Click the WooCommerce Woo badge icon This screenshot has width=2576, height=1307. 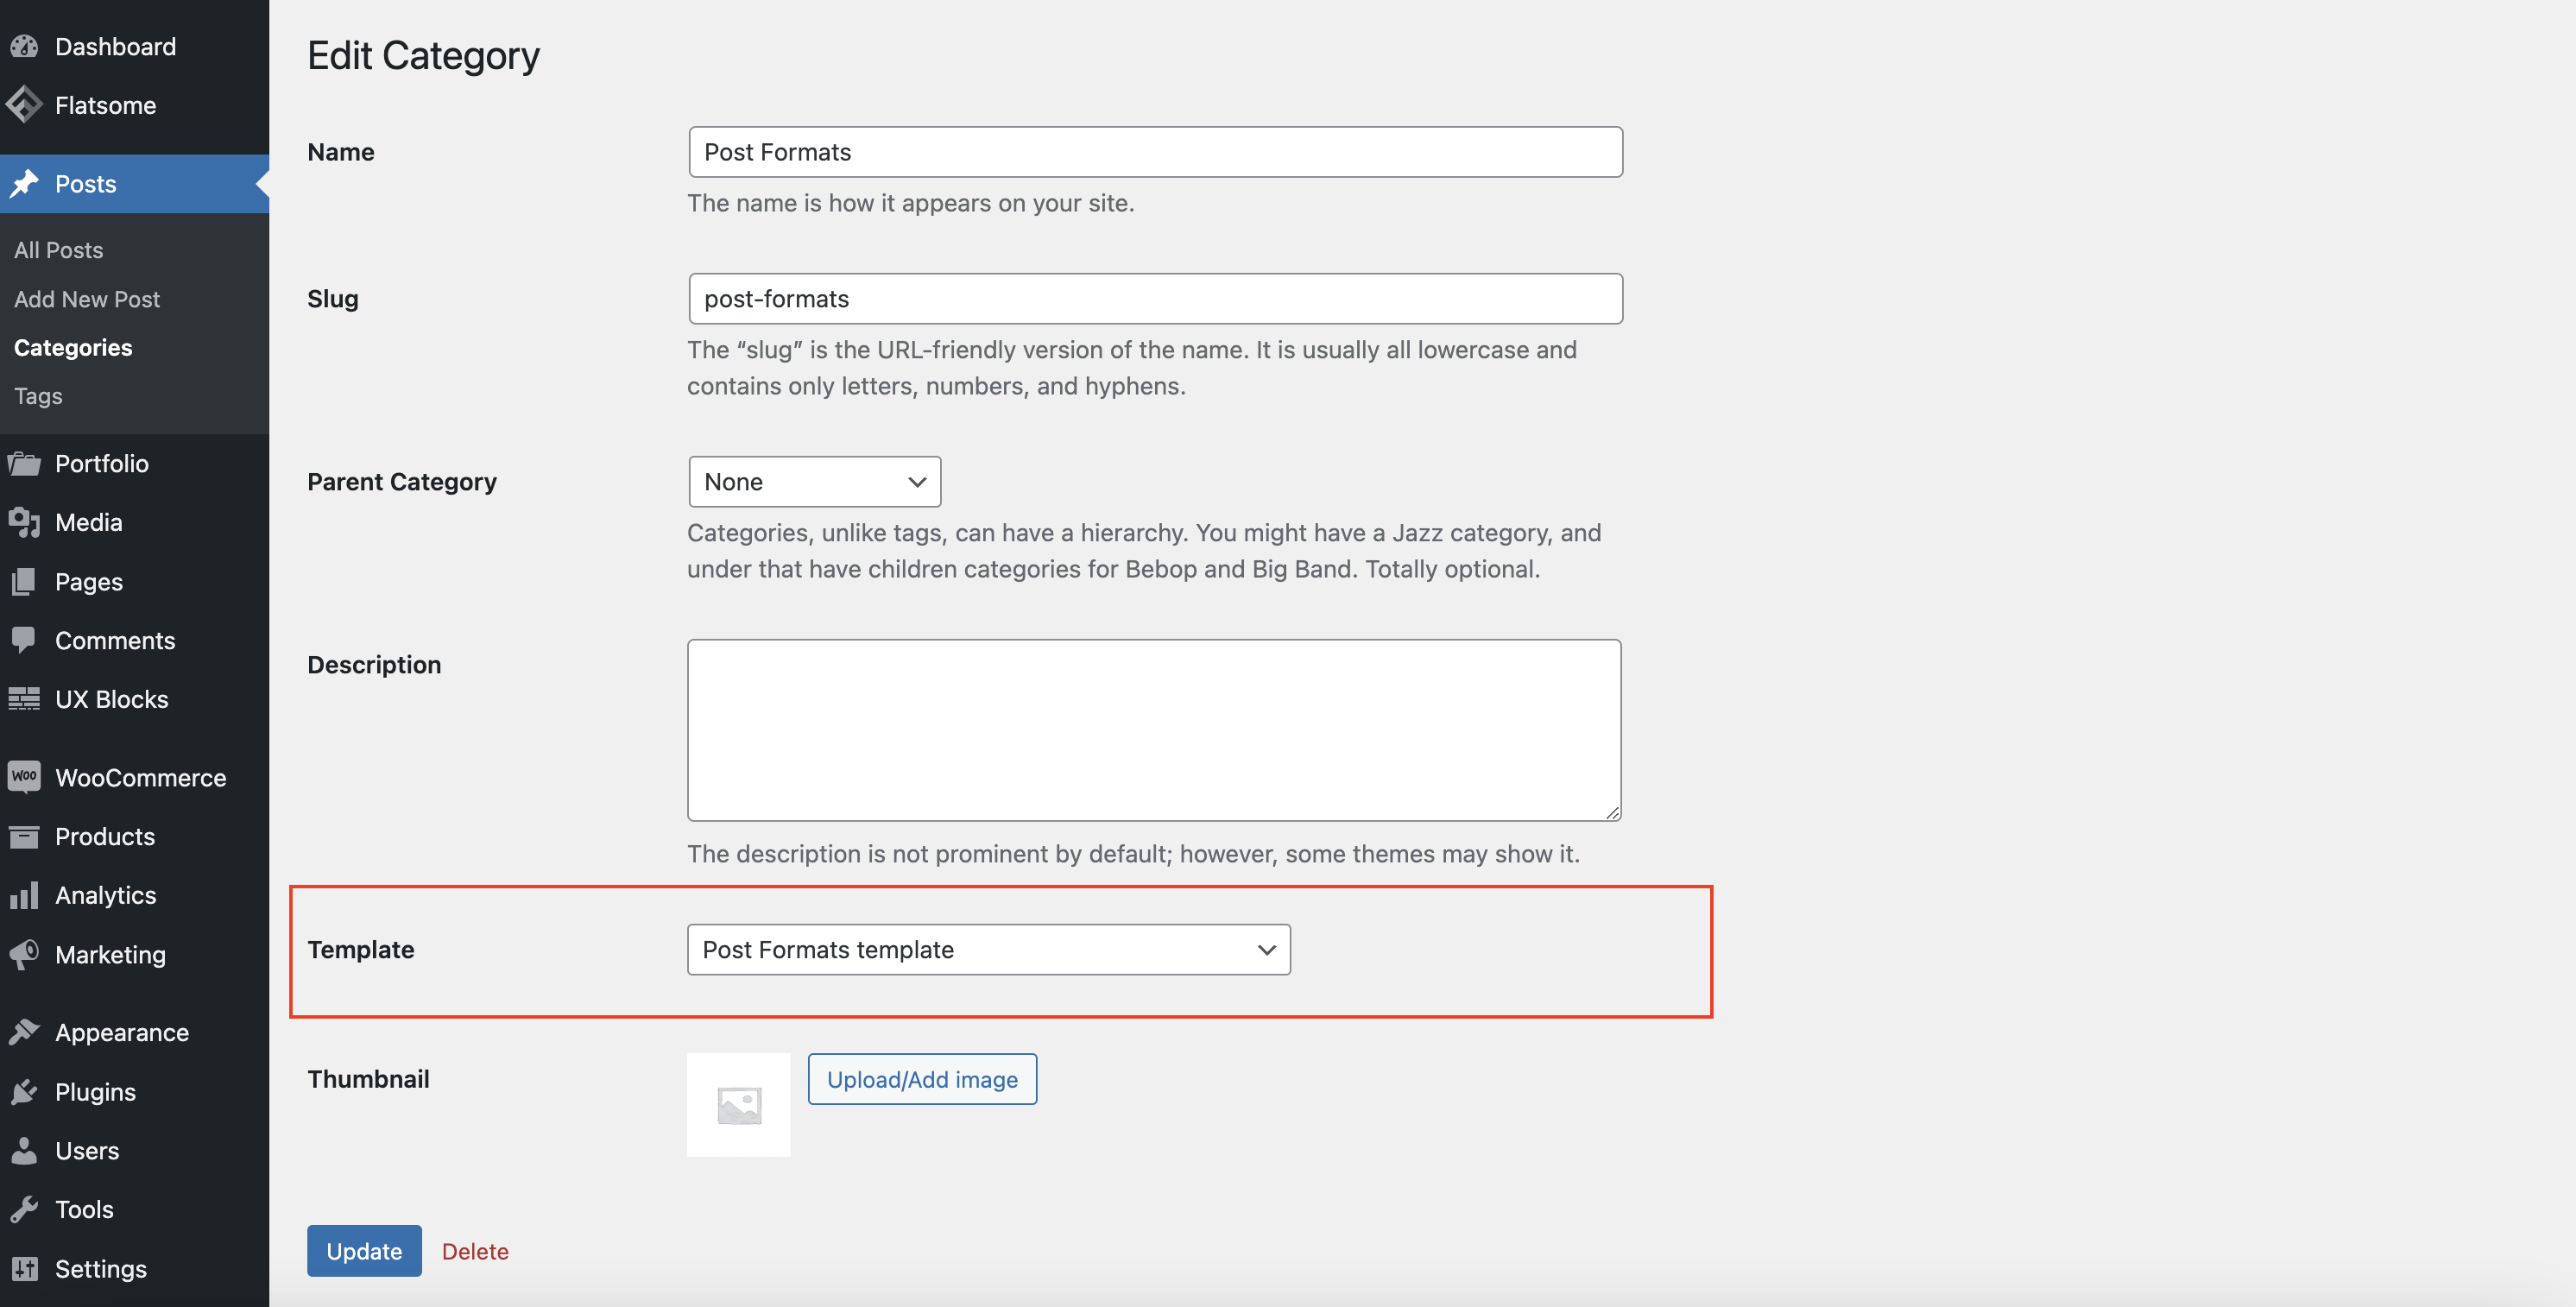pyautogui.click(x=24, y=777)
